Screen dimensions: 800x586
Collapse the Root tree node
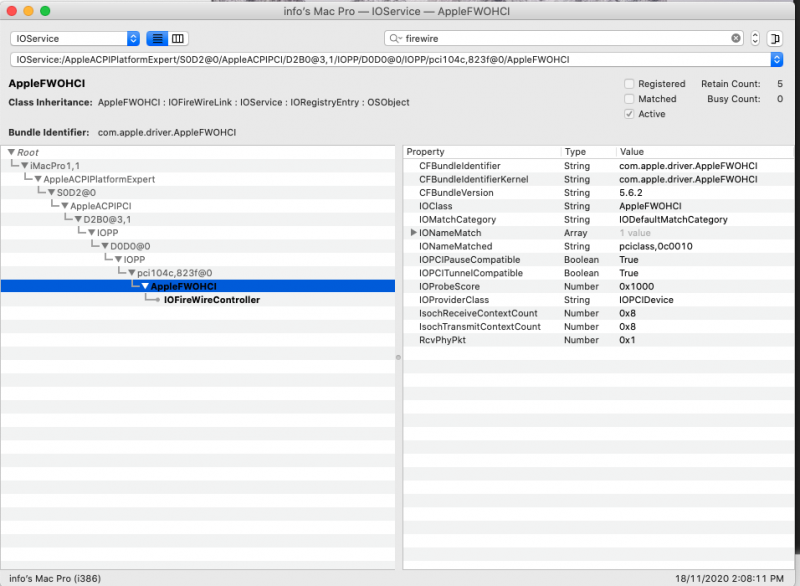[x=11, y=152]
